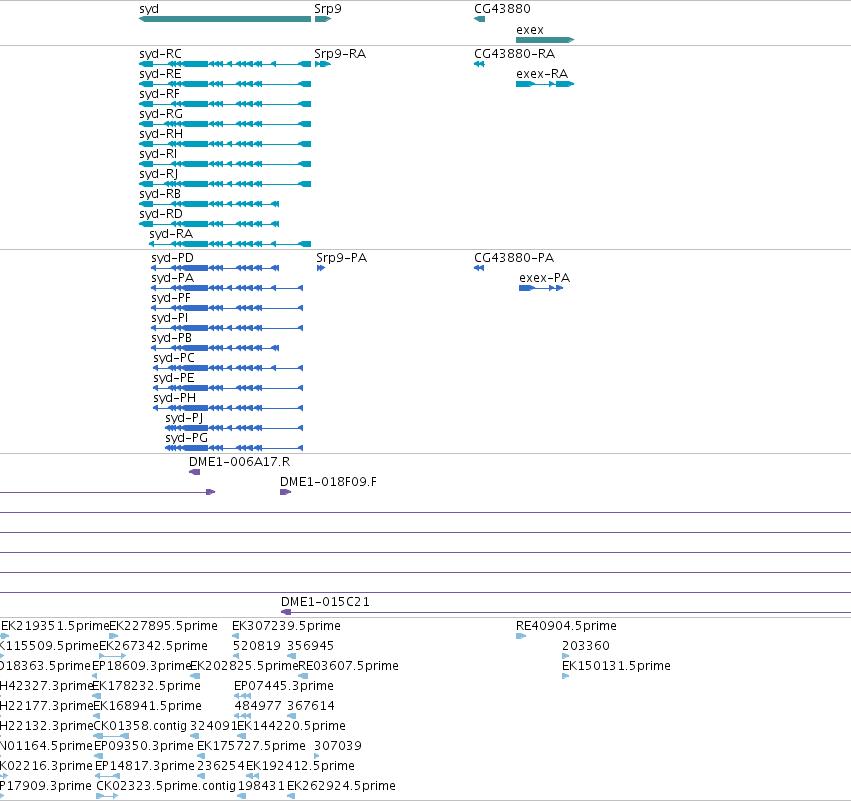
Task: Click the syd-PG CDS glyph
Action: click(x=234, y=448)
